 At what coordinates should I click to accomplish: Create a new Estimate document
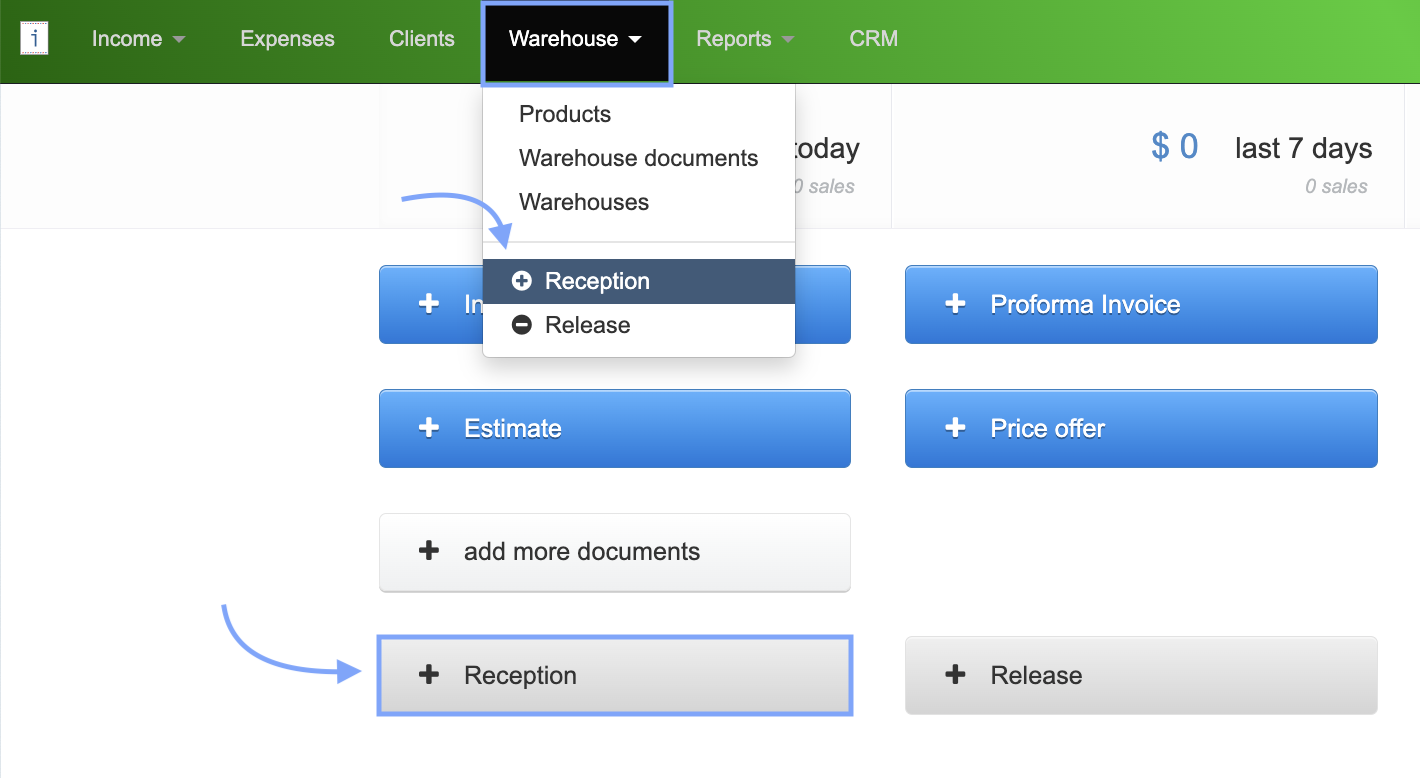pyautogui.click(x=614, y=428)
